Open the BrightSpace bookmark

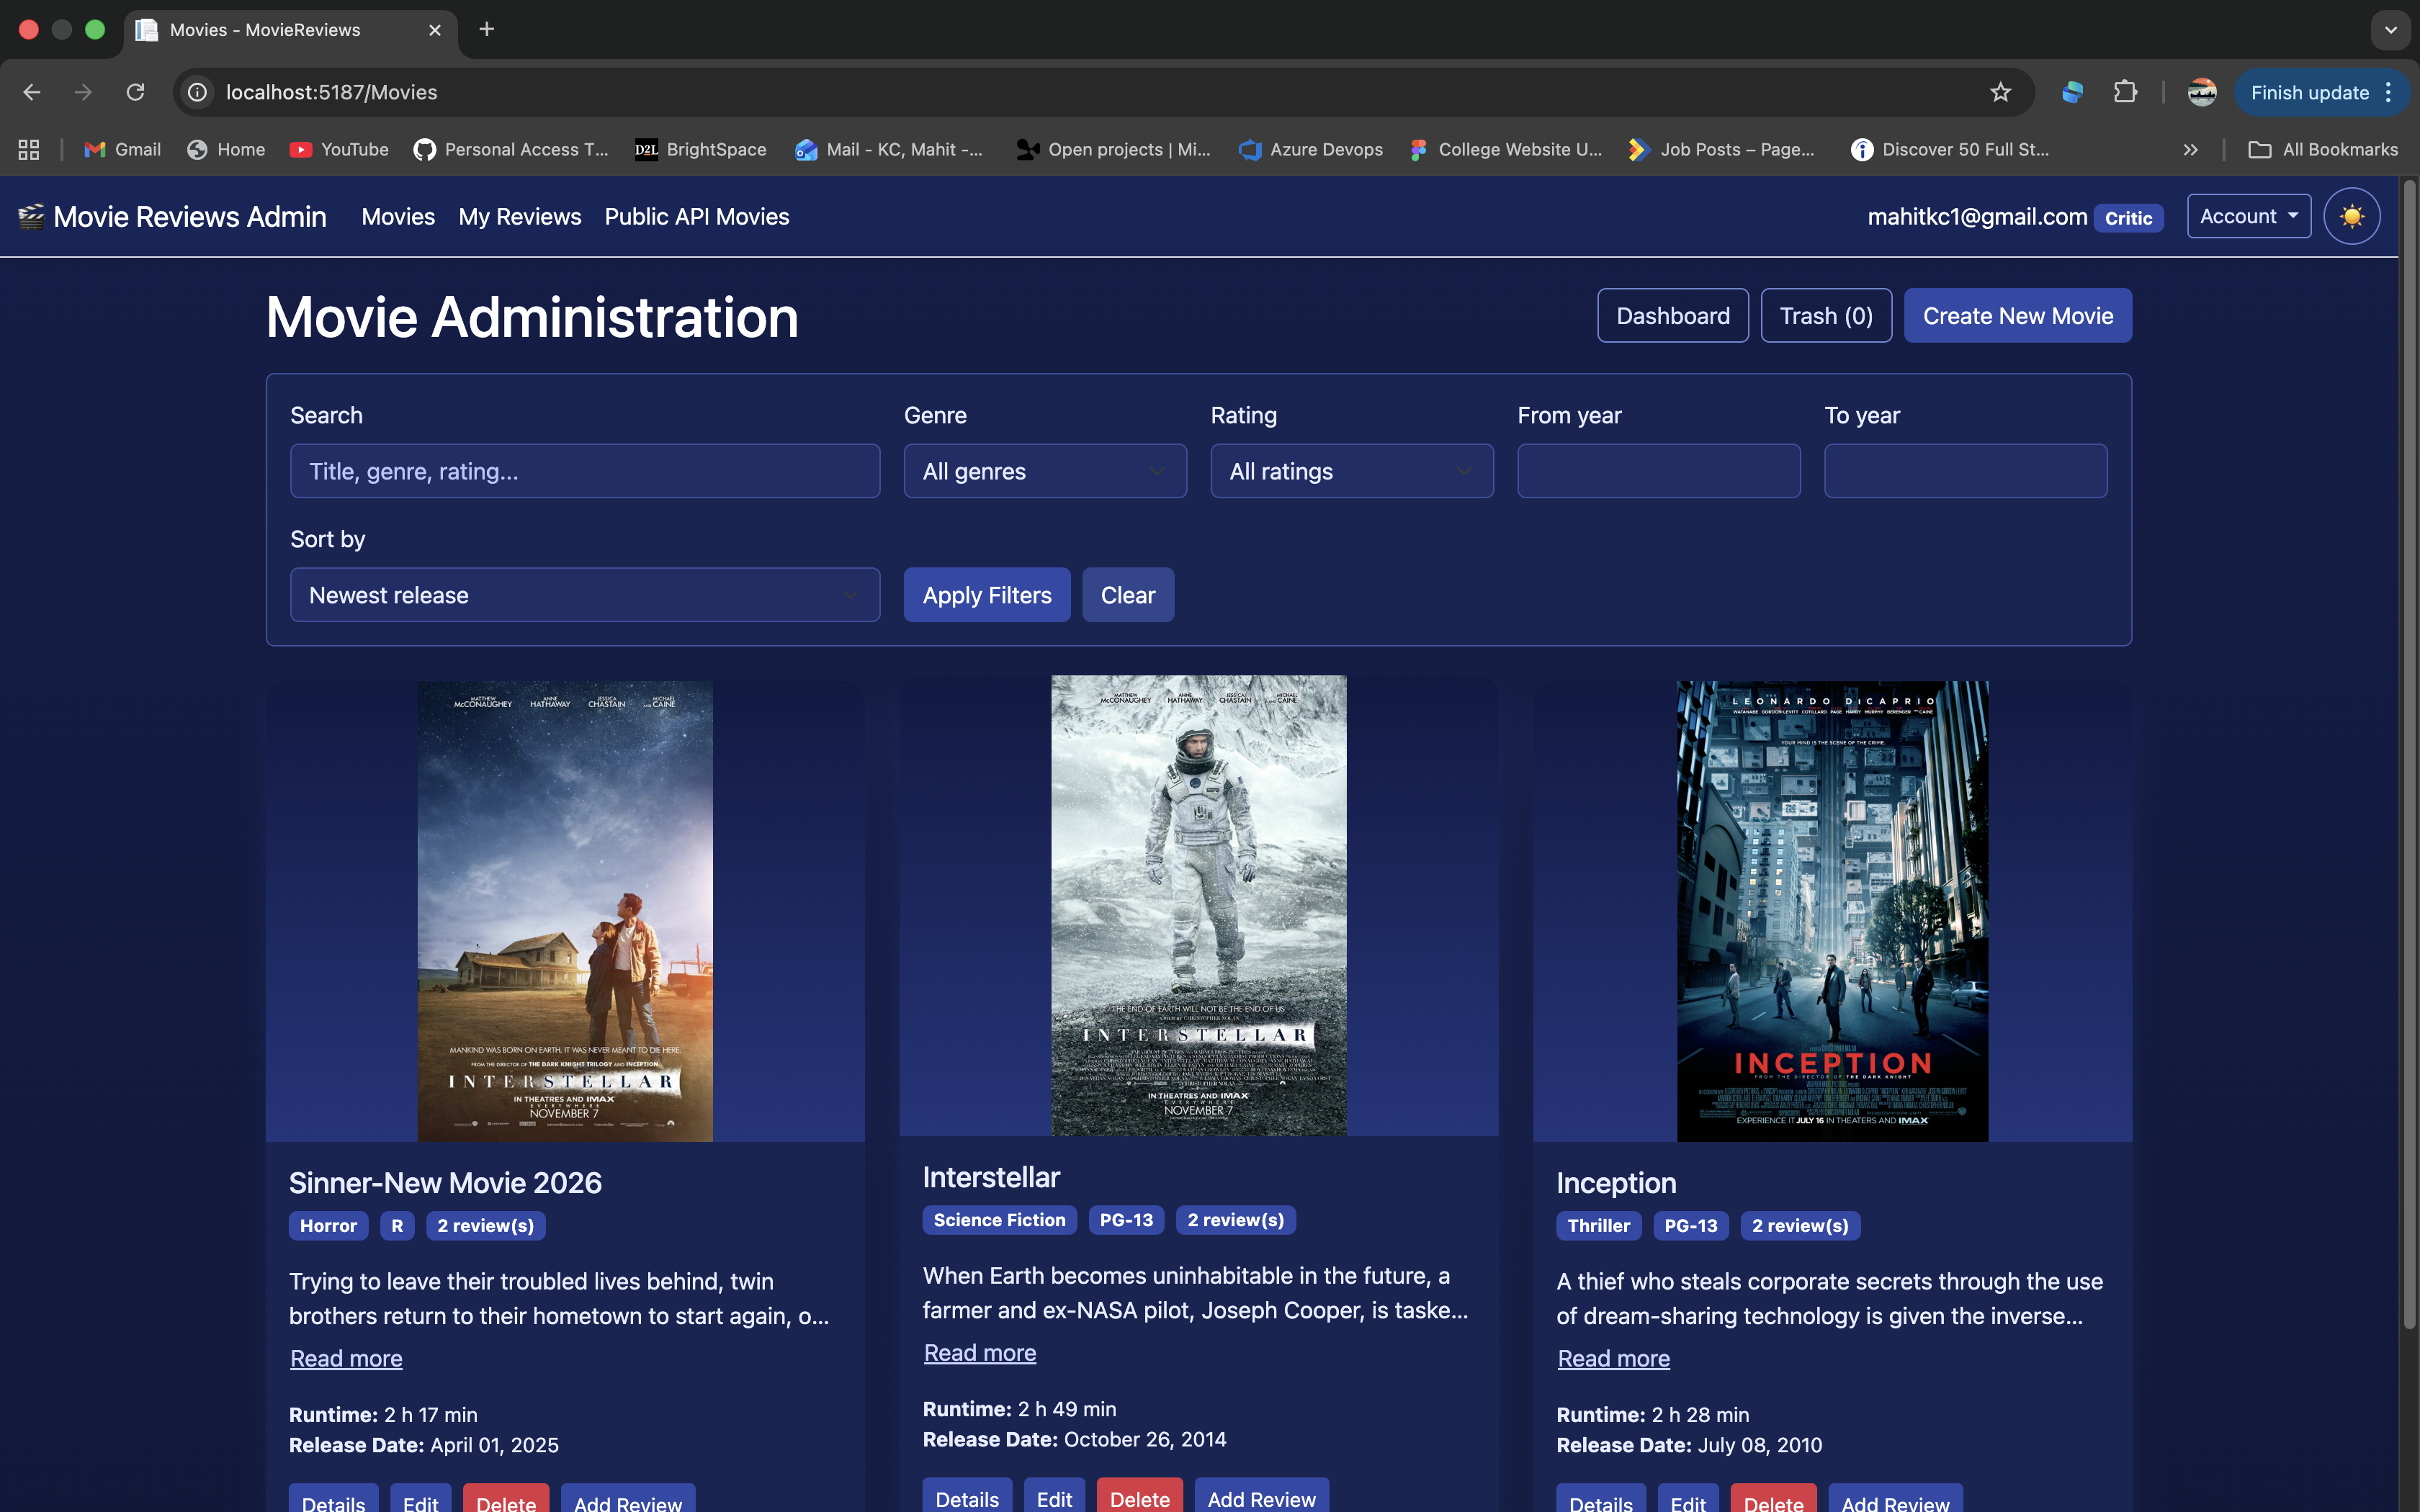(701, 149)
